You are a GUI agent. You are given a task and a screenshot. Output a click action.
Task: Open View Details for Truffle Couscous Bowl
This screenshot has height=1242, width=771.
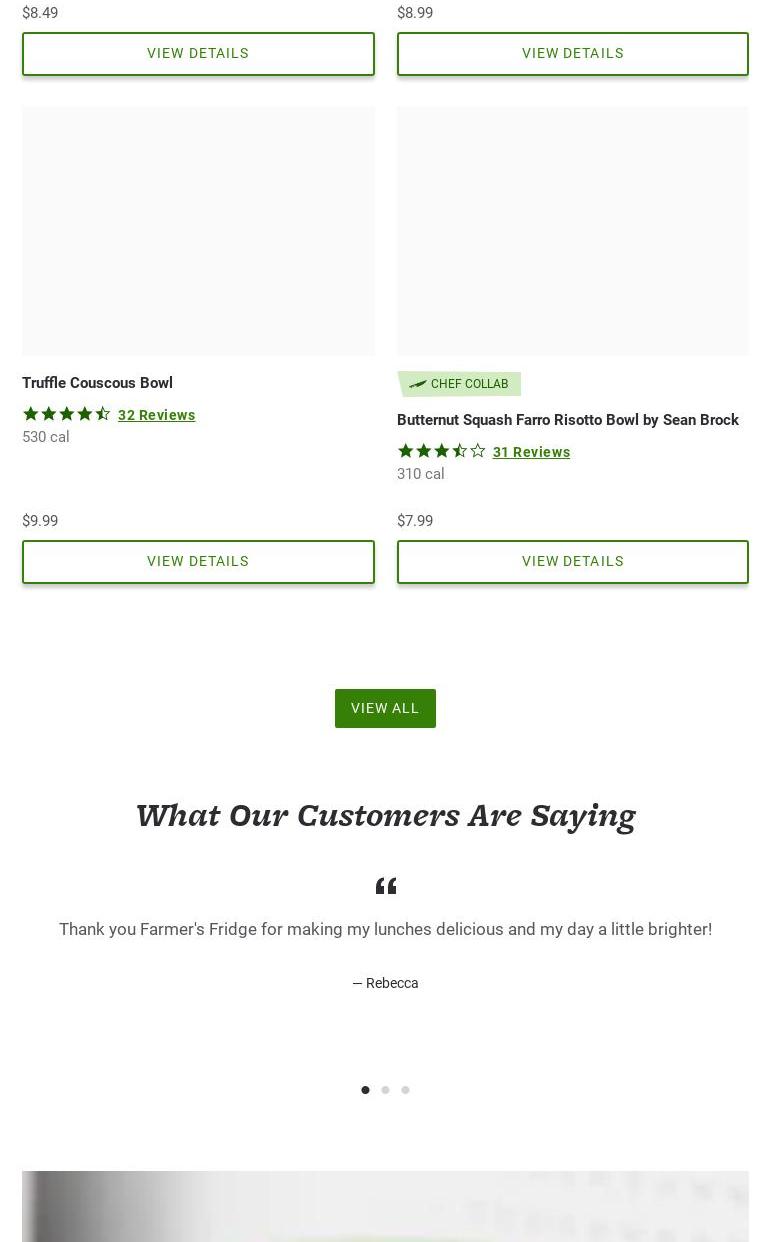198,562
